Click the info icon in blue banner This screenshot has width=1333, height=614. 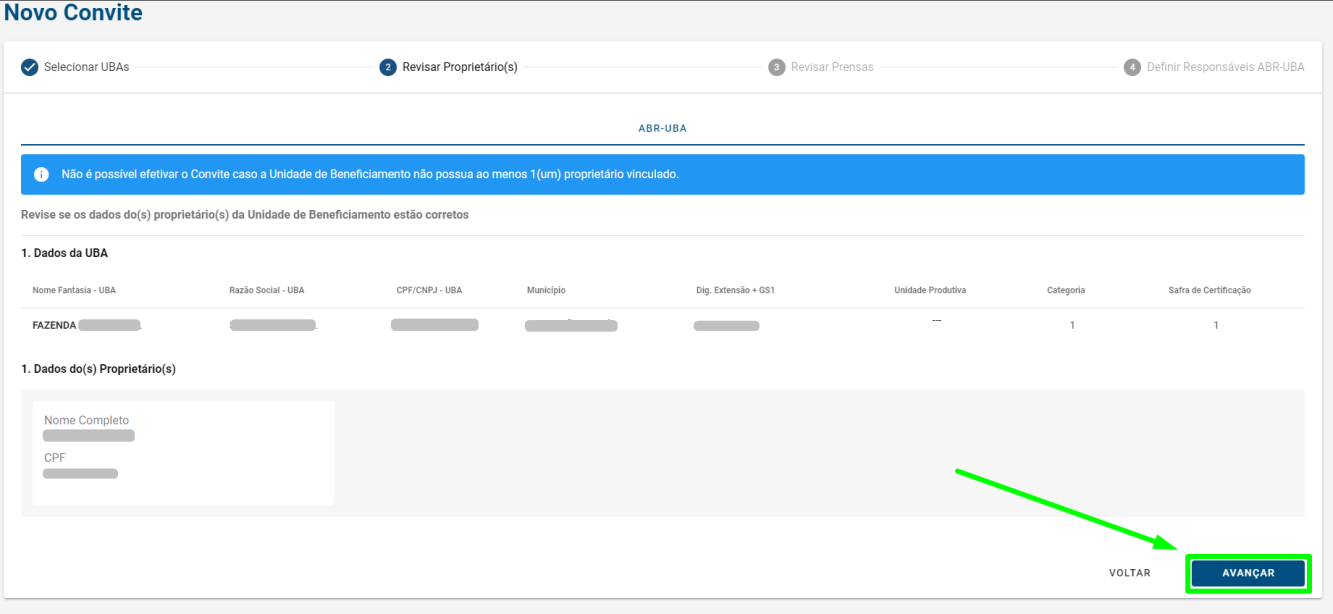click(42, 174)
